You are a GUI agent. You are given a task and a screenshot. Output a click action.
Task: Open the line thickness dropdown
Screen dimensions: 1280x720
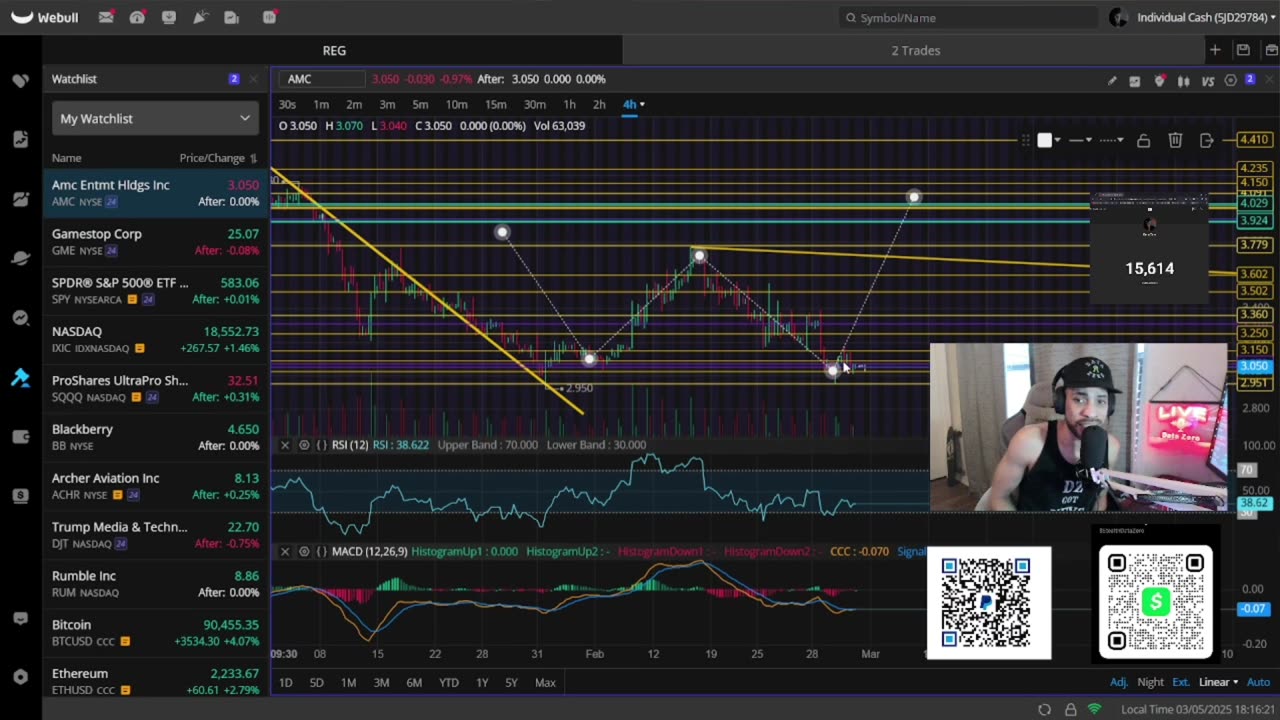point(1080,141)
